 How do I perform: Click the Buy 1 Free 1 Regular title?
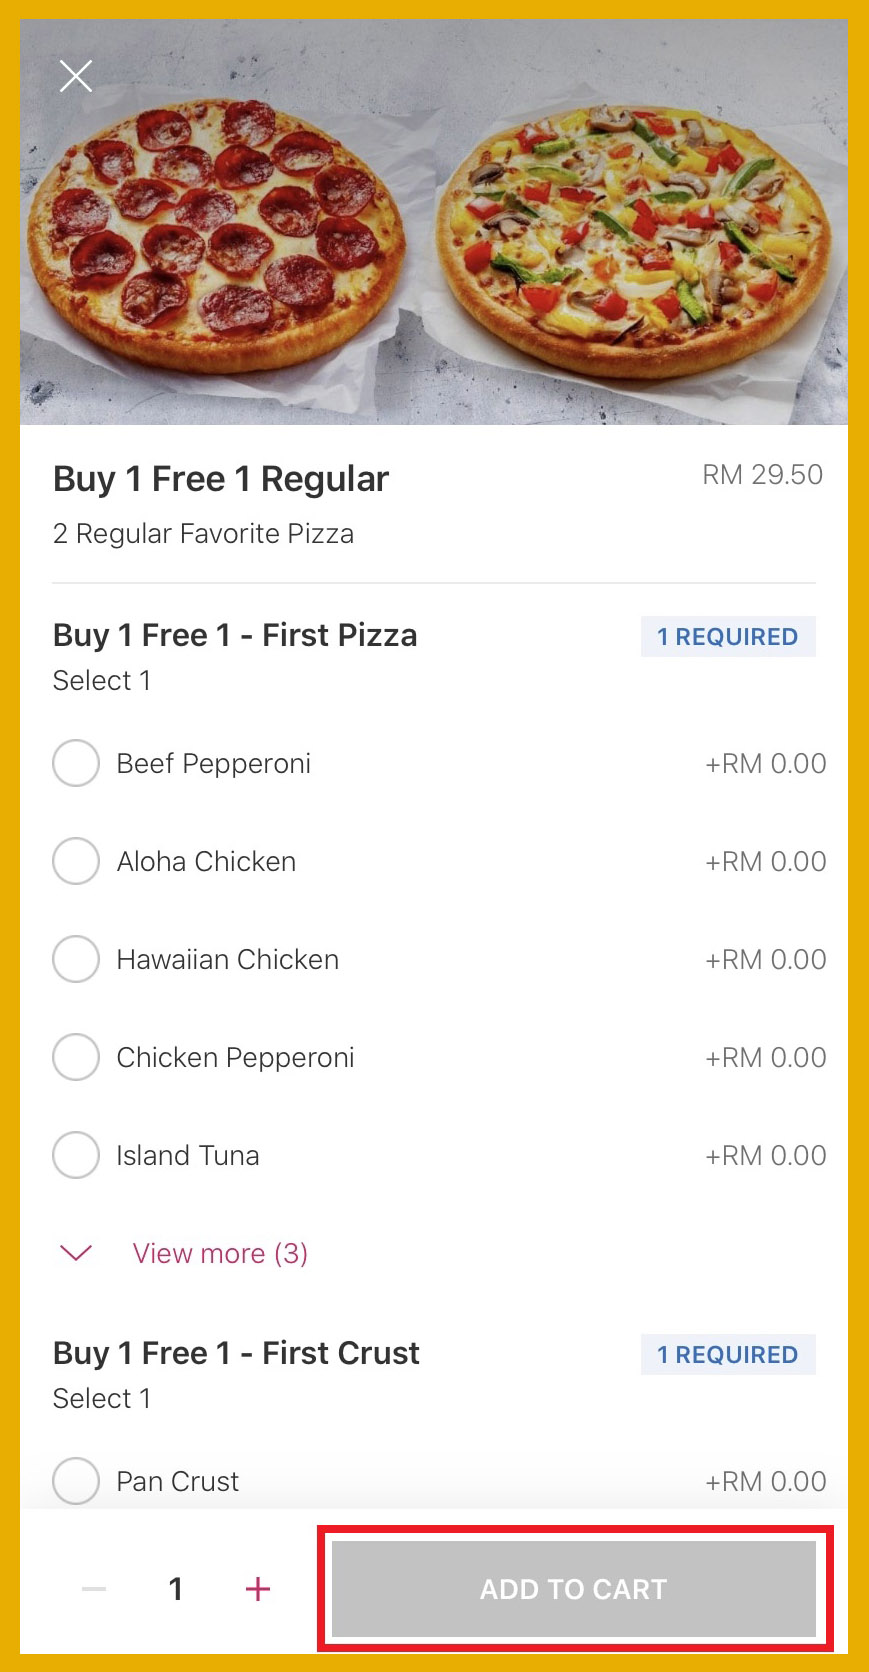[x=221, y=479]
